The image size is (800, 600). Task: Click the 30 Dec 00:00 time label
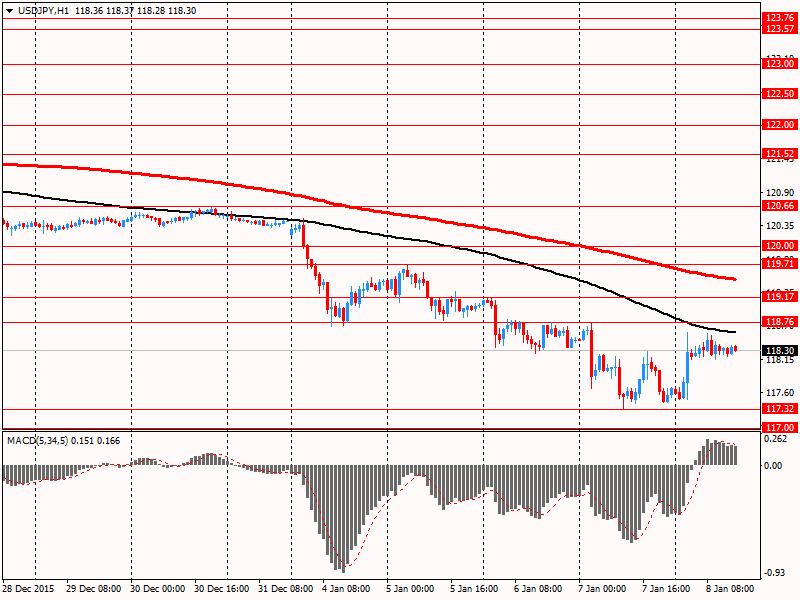(157, 588)
